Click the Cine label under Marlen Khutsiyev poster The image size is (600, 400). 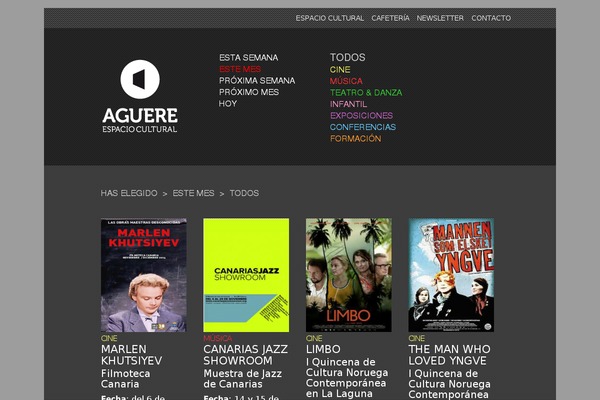(109, 338)
